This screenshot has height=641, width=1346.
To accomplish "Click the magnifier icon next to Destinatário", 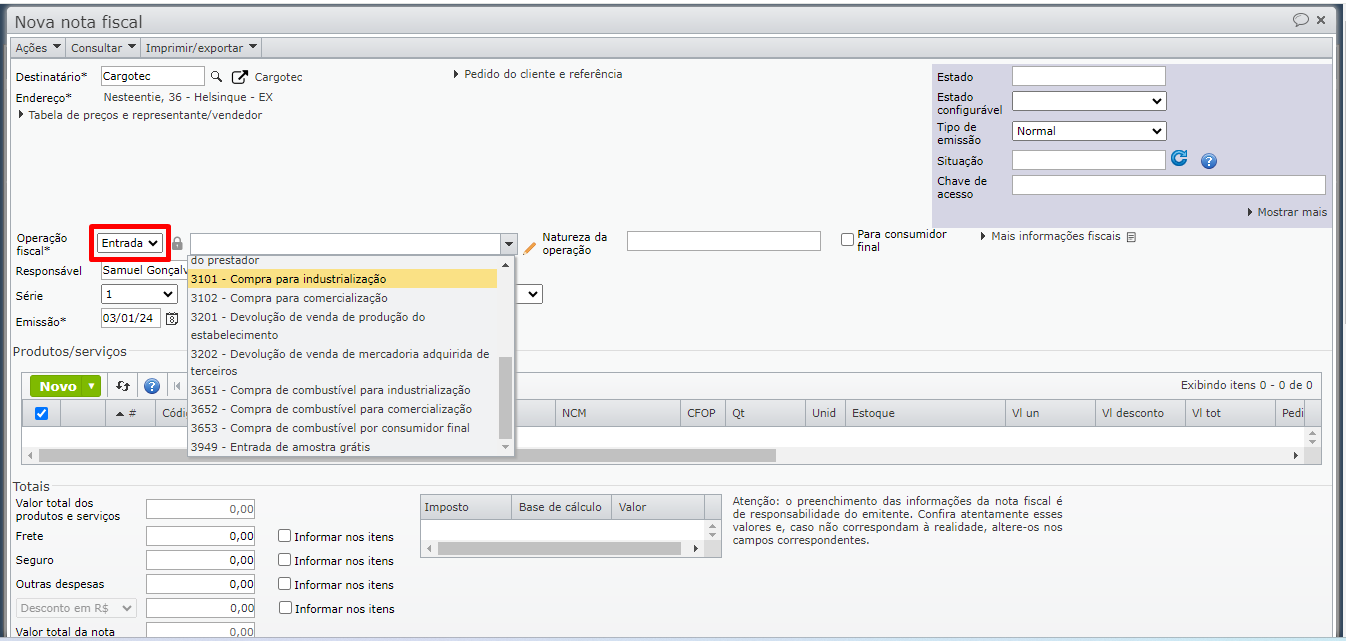I will 216,77.
